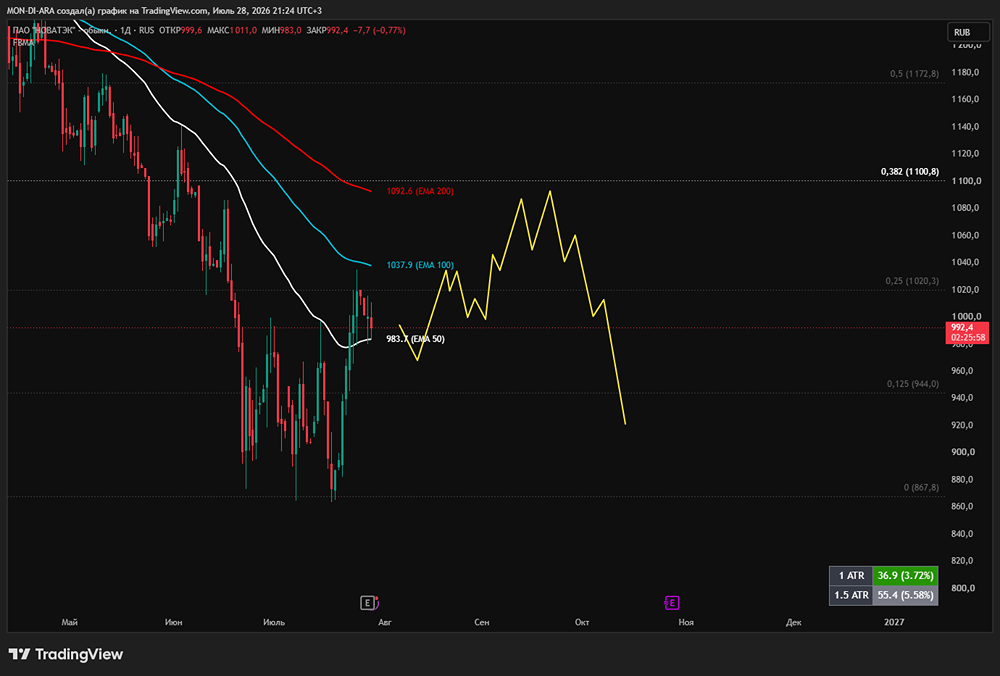Click the 2027 label on time axis
Viewport: 1000px width, 676px height.
coord(894,622)
